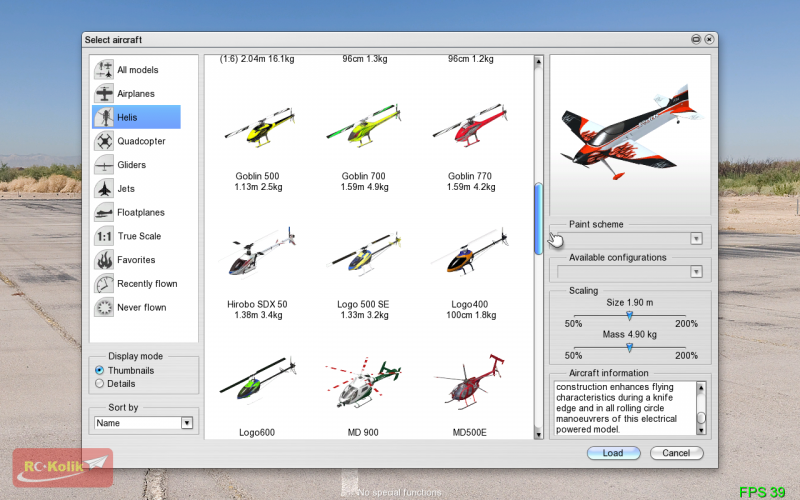Click the Aircraft information scroll down arrow
The height and width of the screenshot is (500, 800).
tap(701, 430)
